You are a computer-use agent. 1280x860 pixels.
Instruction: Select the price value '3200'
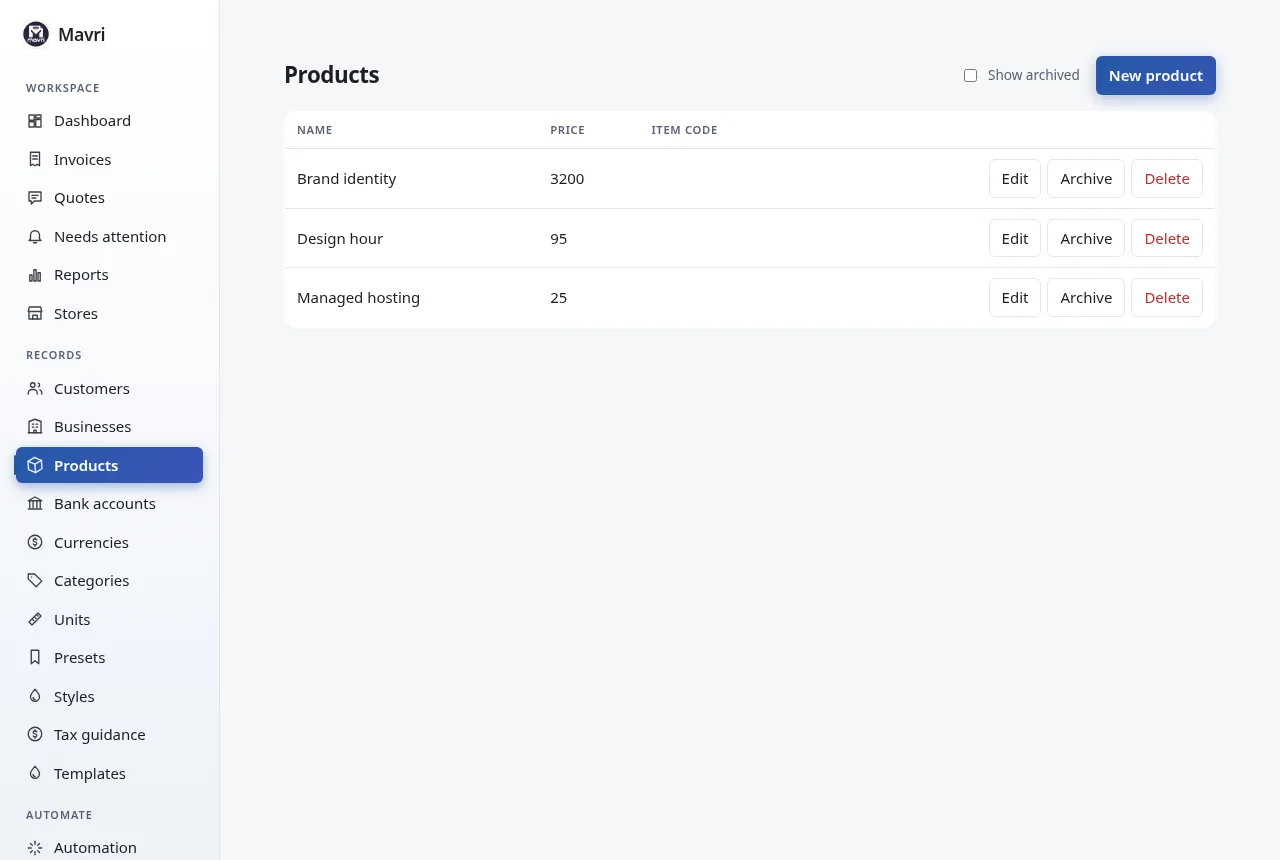[x=567, y=179]
